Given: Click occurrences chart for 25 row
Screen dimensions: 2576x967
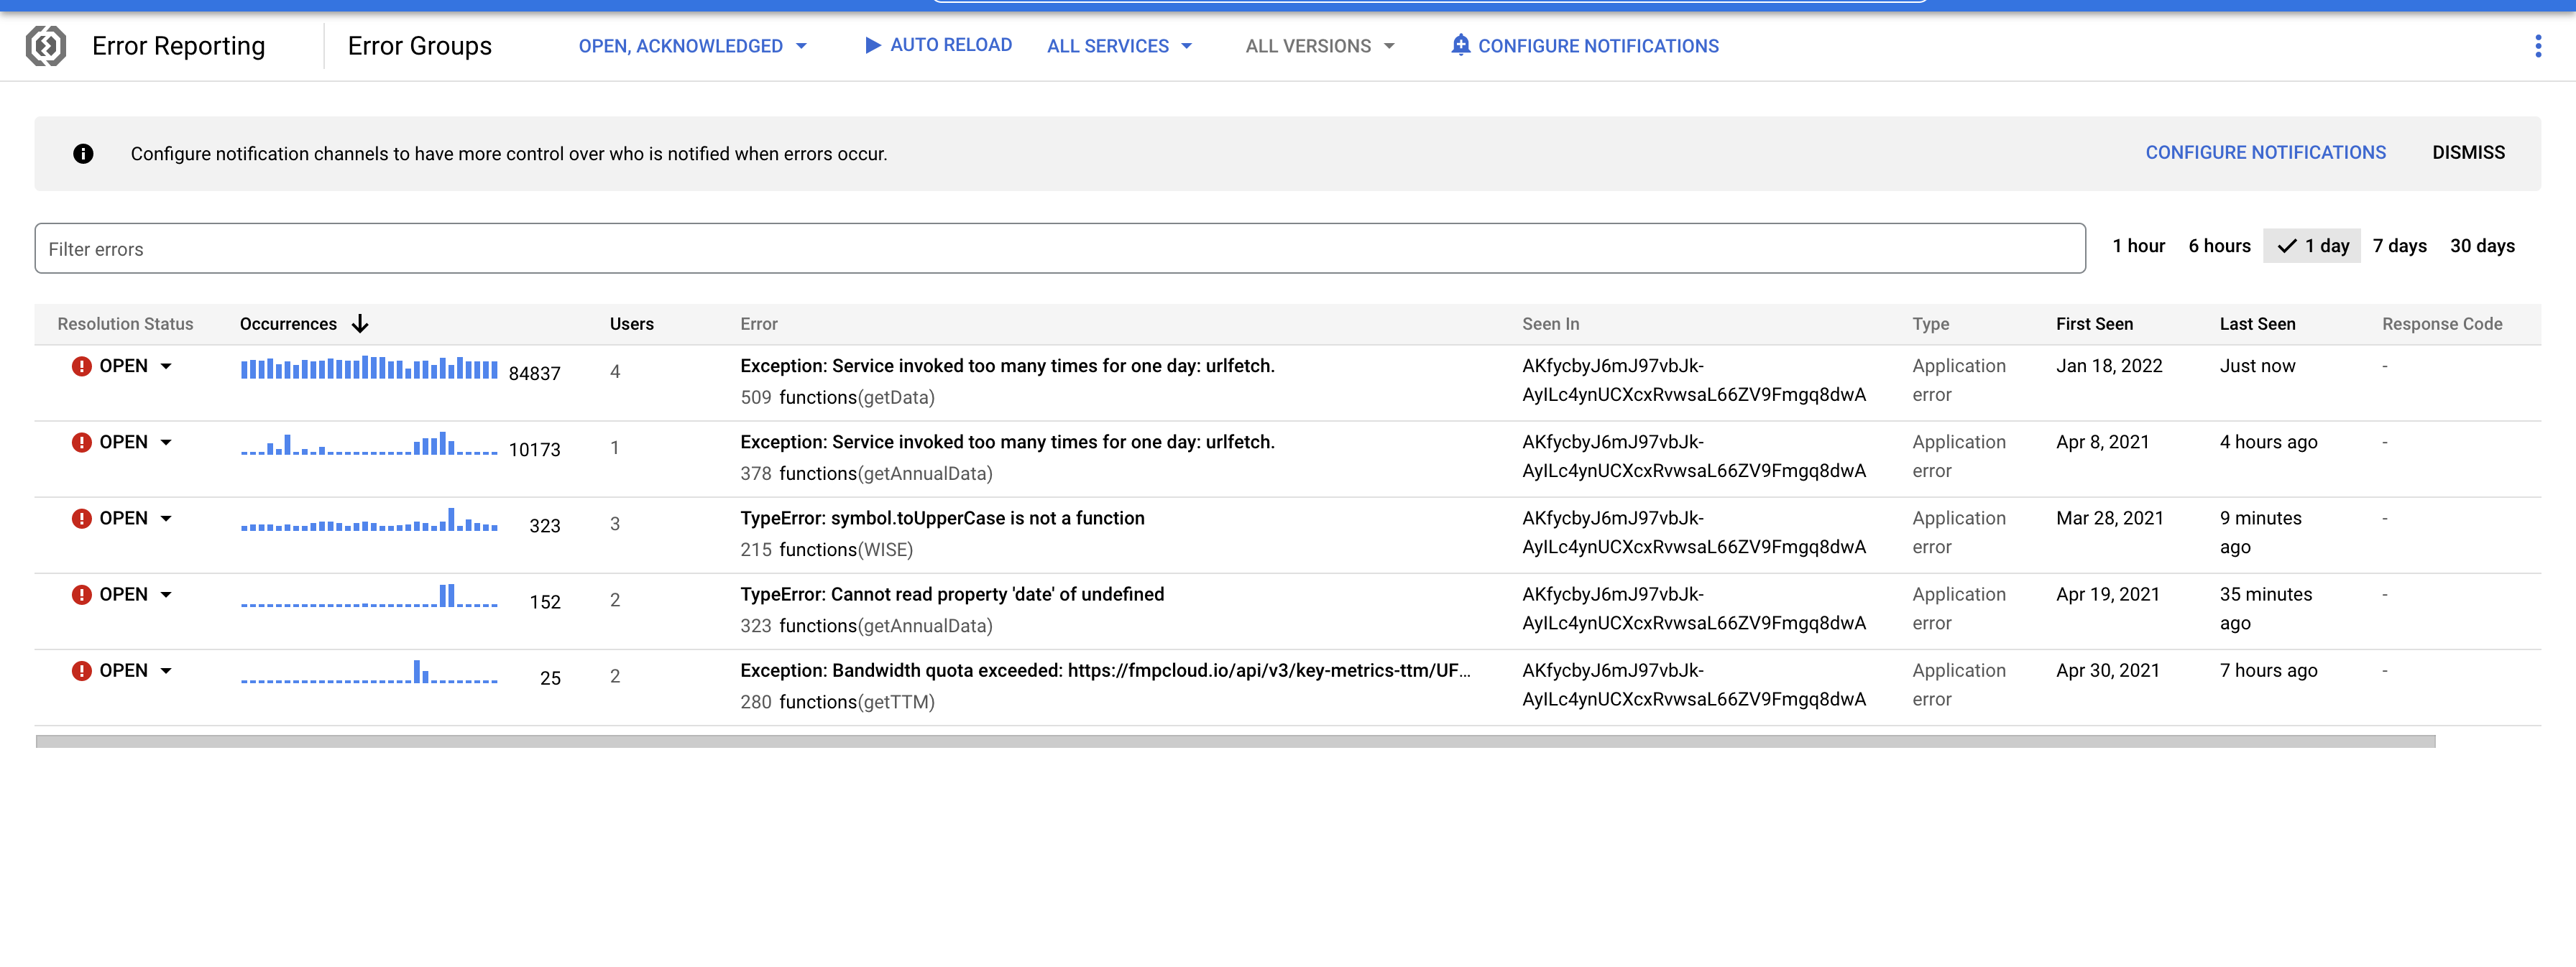Looking at the screenshot, I should click(369, 671).
